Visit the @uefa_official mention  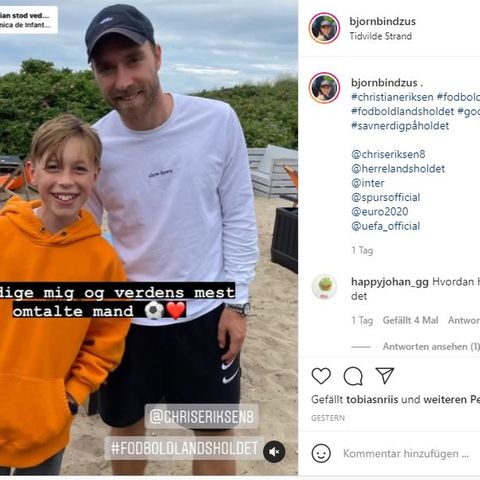pos(385,226)
